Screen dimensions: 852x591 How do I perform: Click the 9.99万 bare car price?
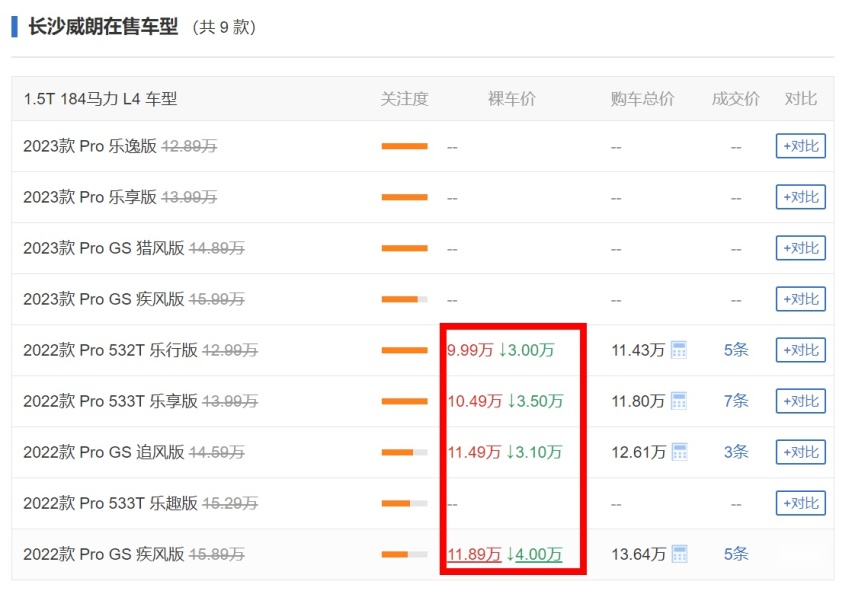click(470, 350)
